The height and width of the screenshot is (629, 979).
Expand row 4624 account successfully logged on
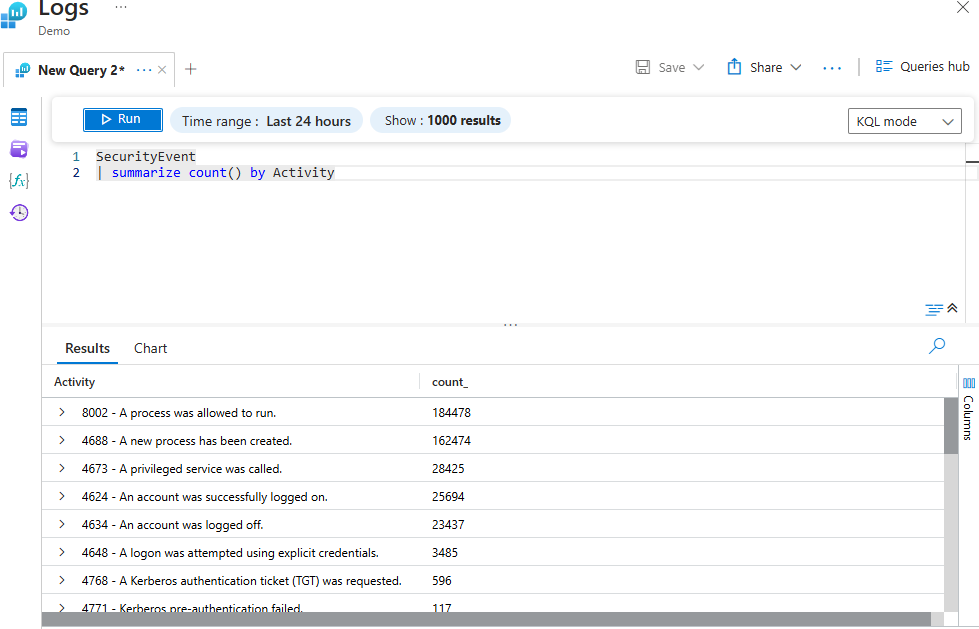tap(62, 497)
